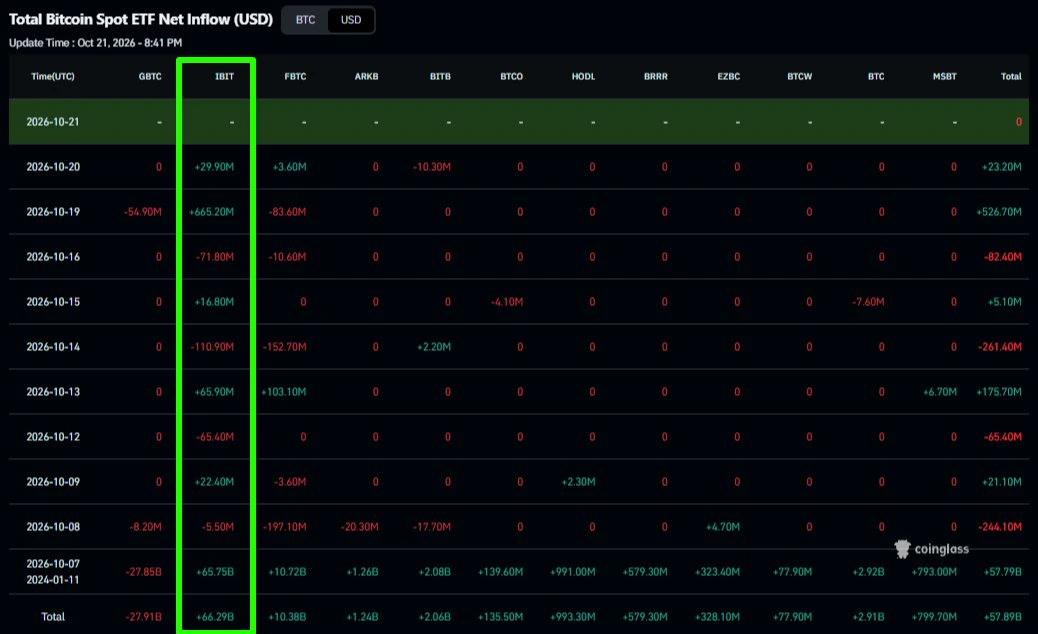
Task: Click the -152.70M FBTC value
Action: 285,347
